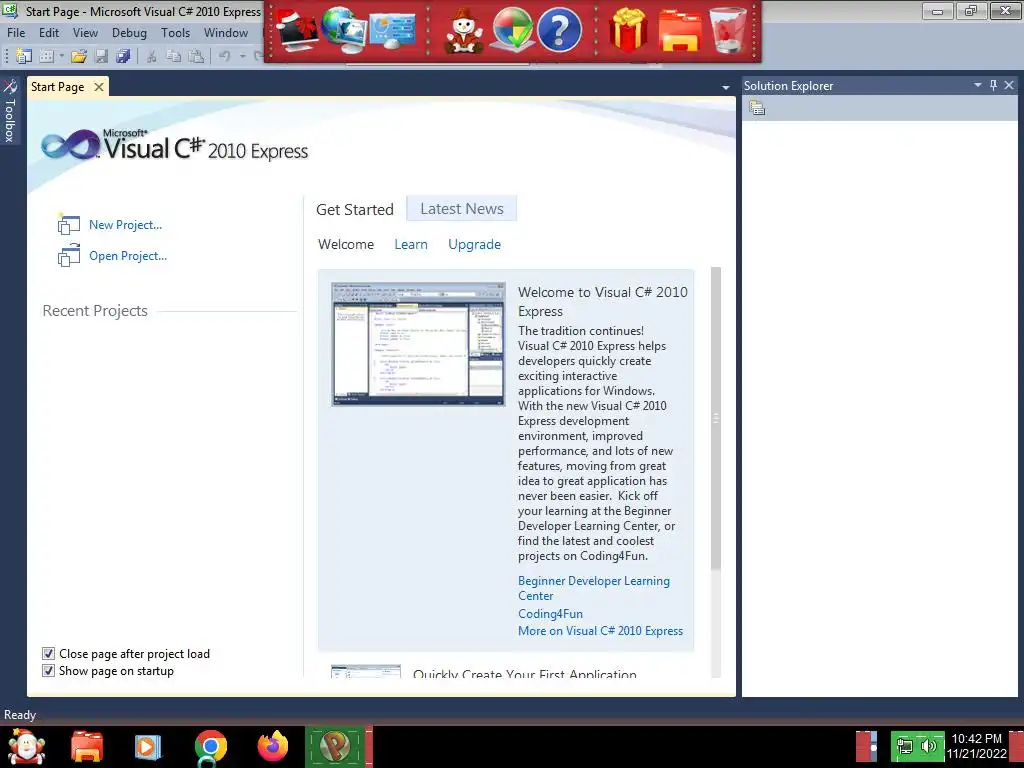Select the Welcome sub-tab
Image resolution: width=1024 pixels, height=768 pixels.
coord(346,244)
